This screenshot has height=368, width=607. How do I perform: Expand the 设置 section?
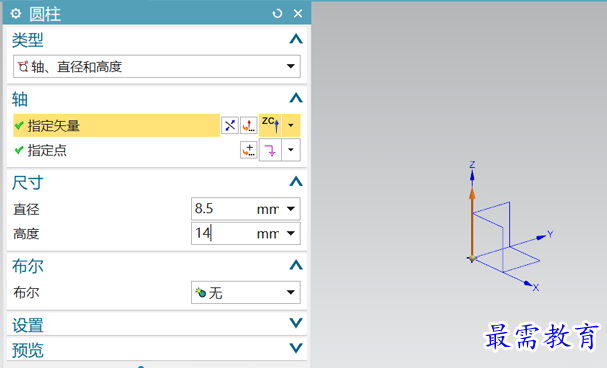point(296,323)
